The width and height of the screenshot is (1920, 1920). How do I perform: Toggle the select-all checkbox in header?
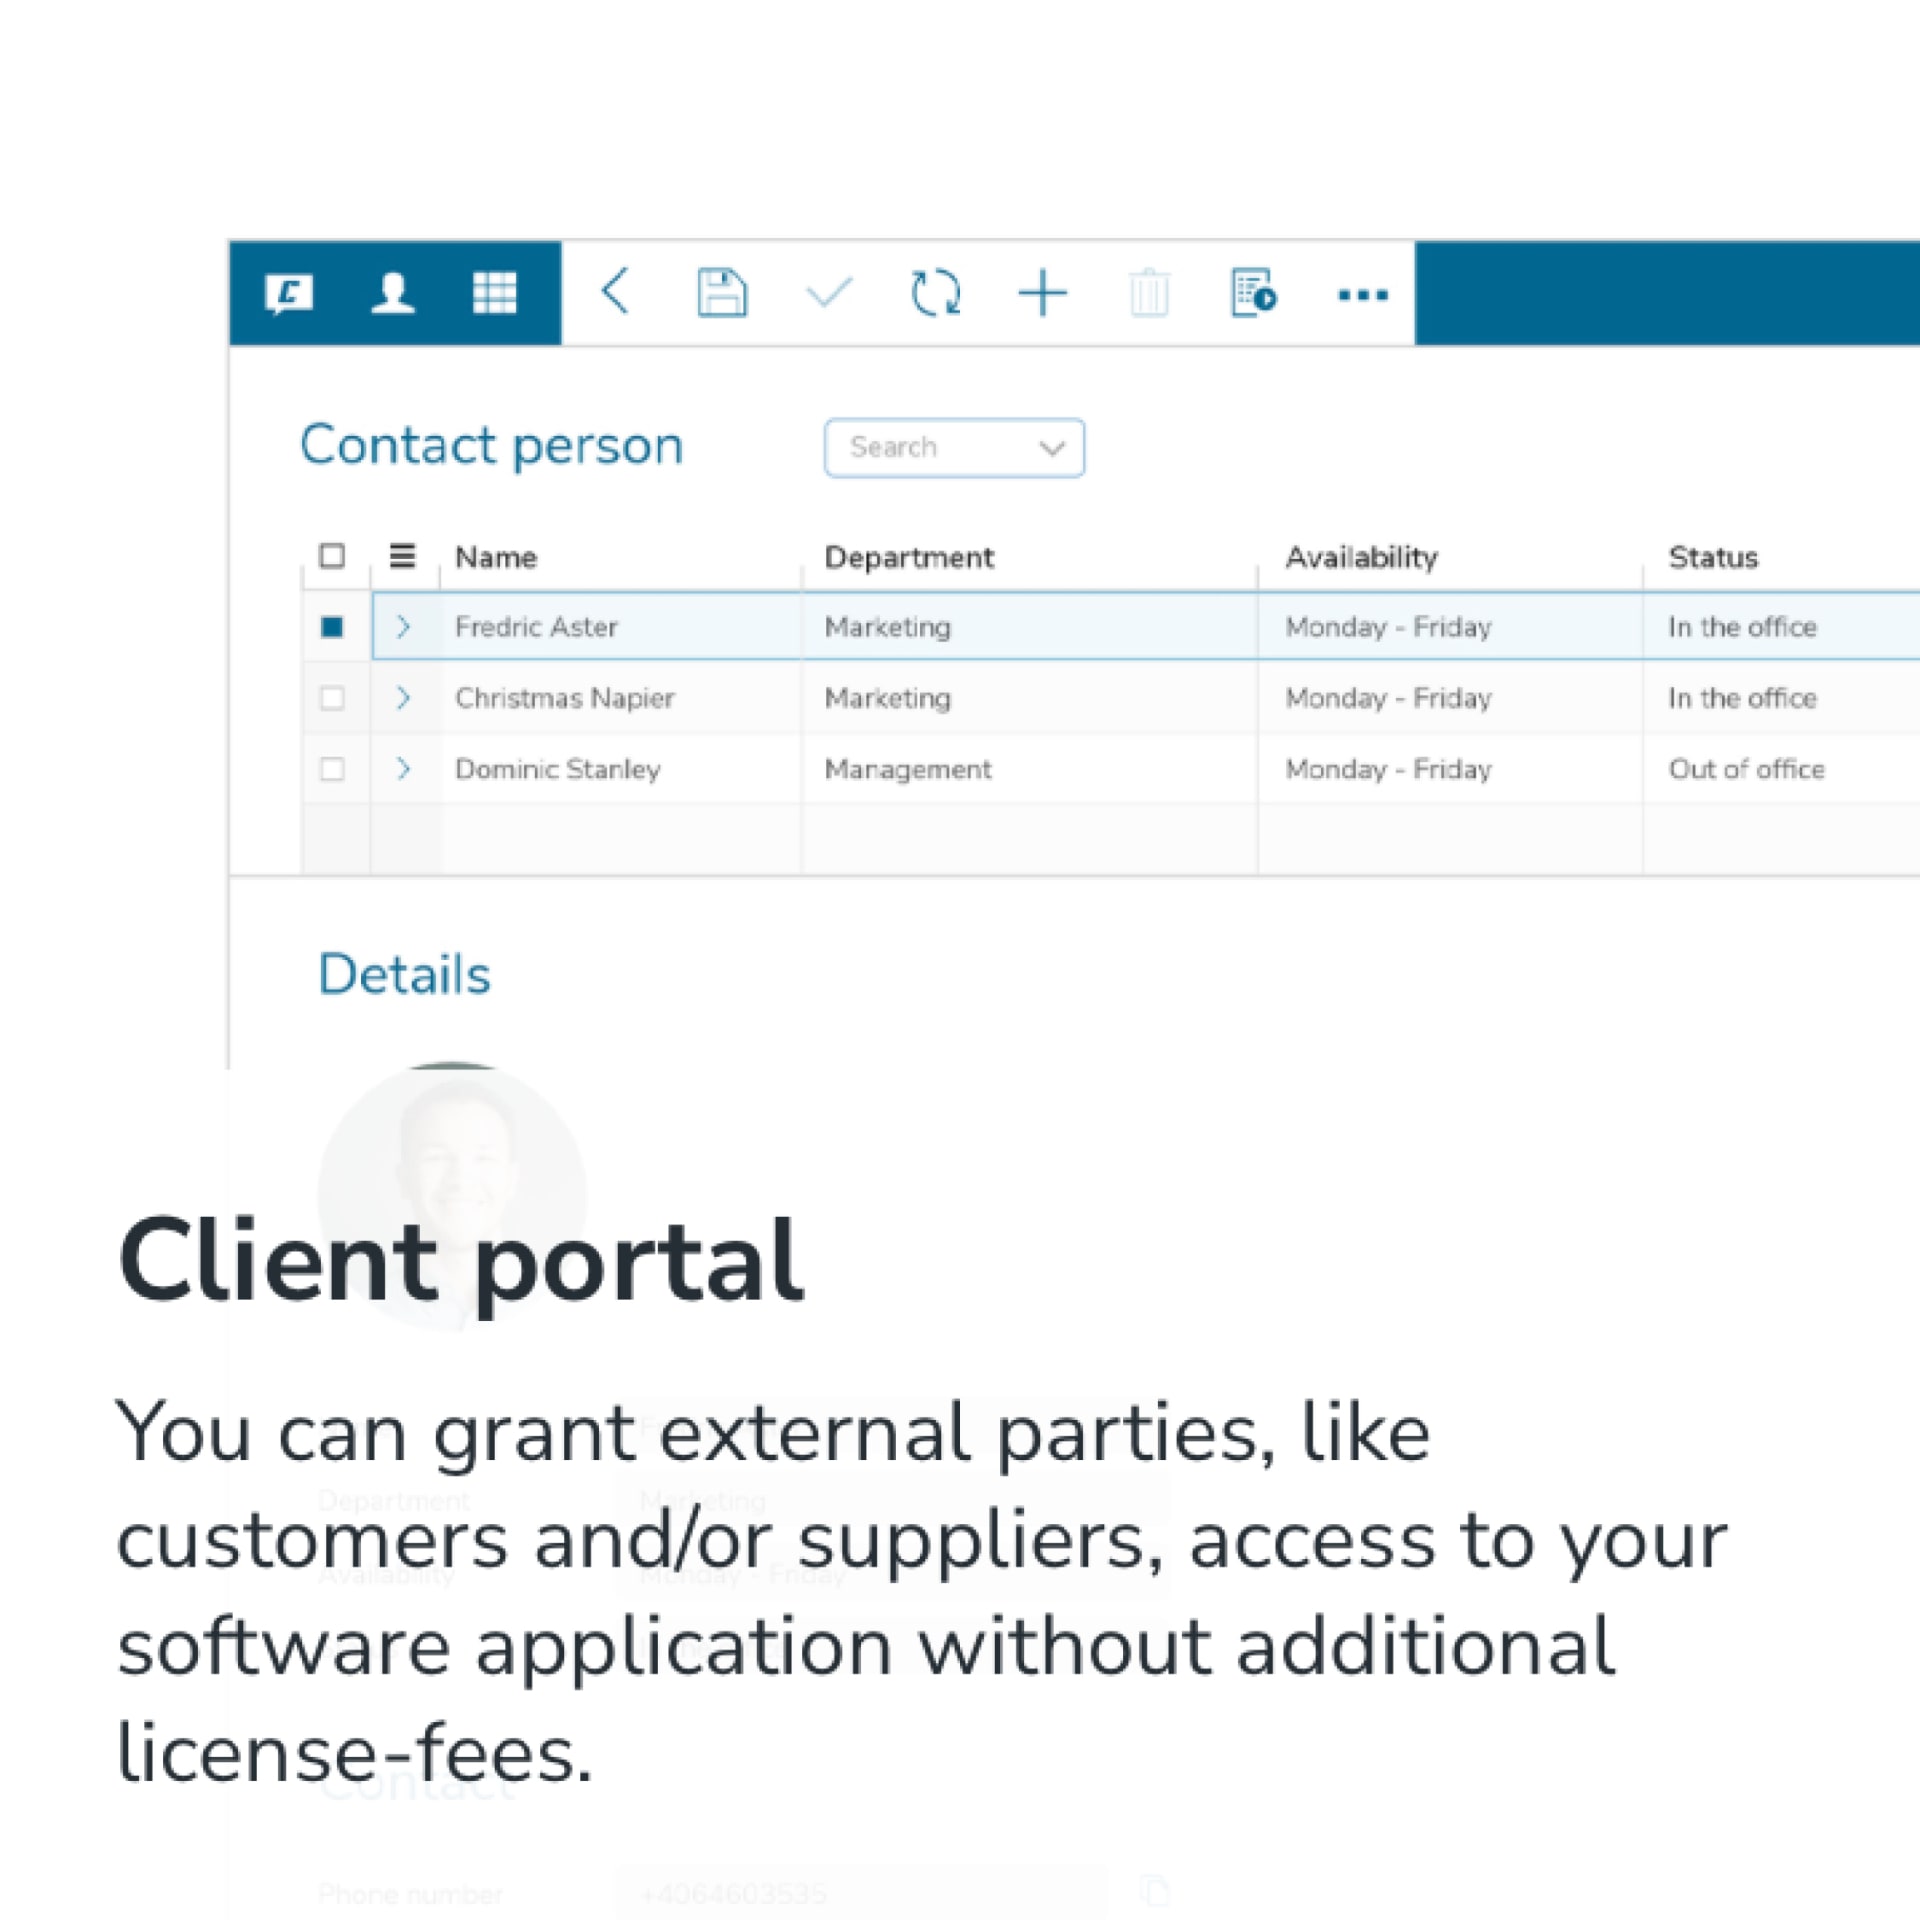(x=332, y=556)
